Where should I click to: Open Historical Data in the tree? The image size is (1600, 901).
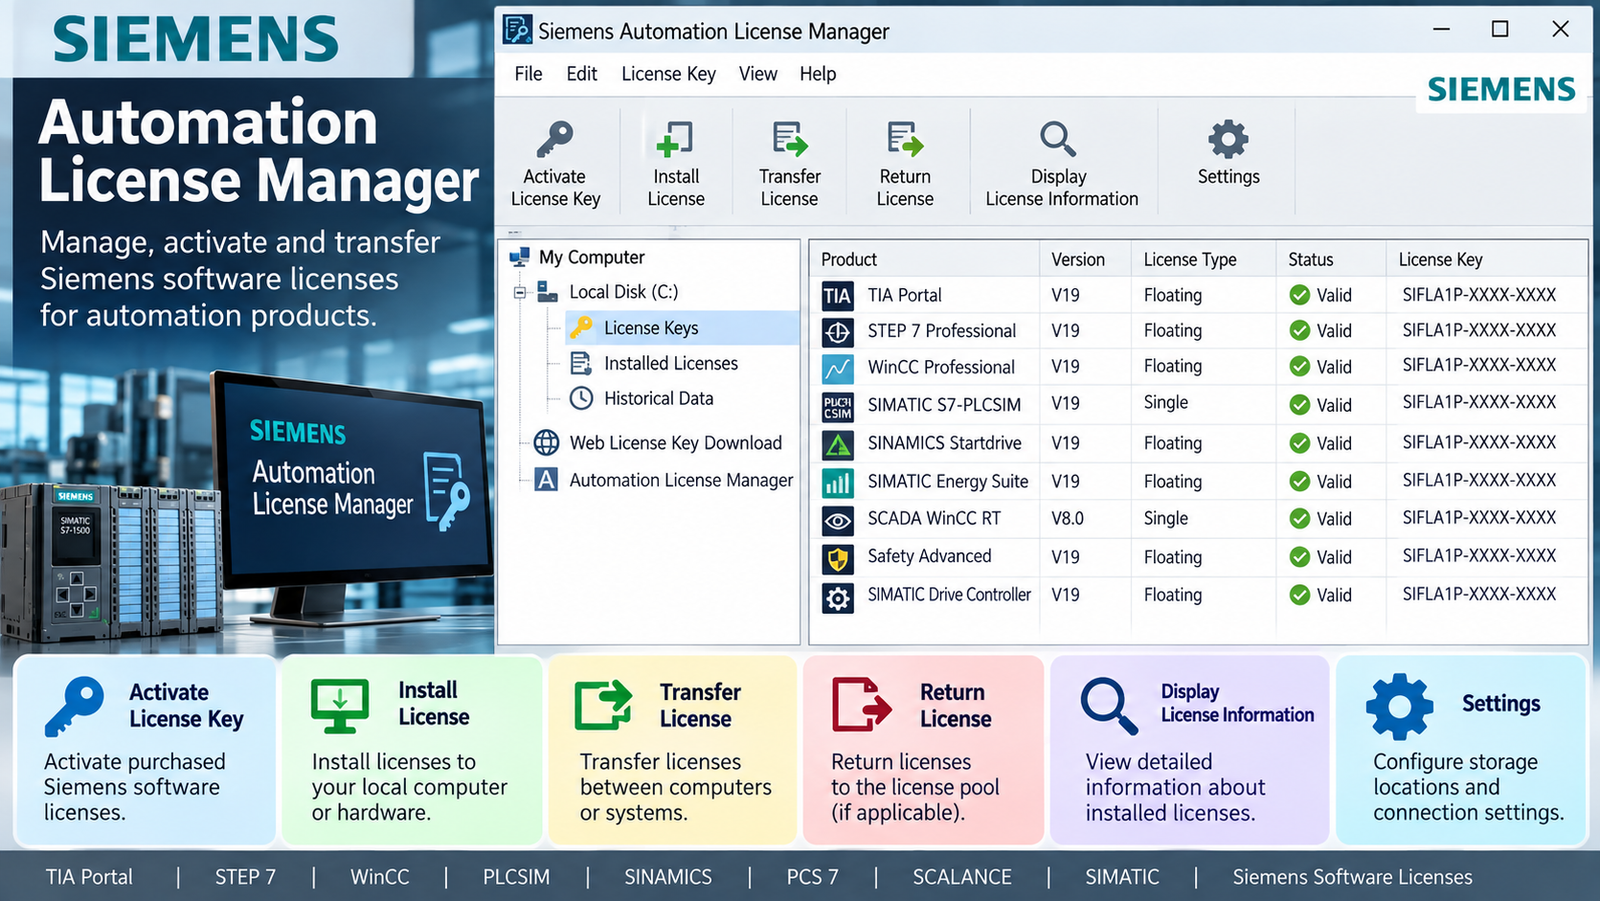[659, 398]
